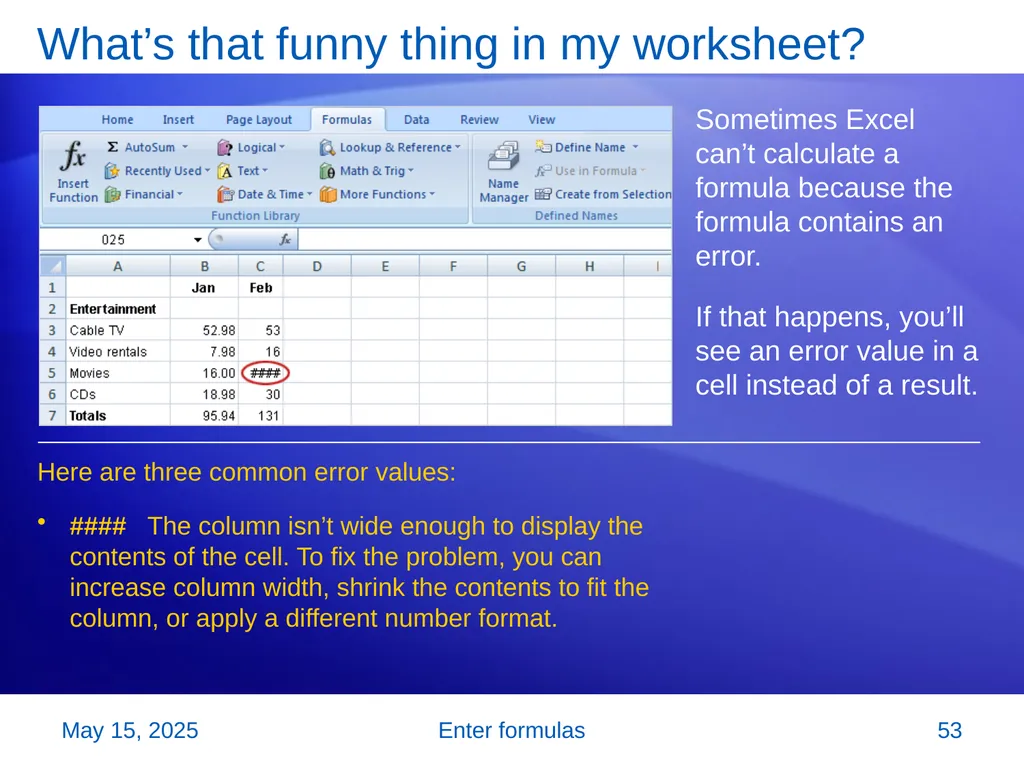Click the cell with value 16.00
Screen dimensions: 1024x768
[x=204, y=373]
